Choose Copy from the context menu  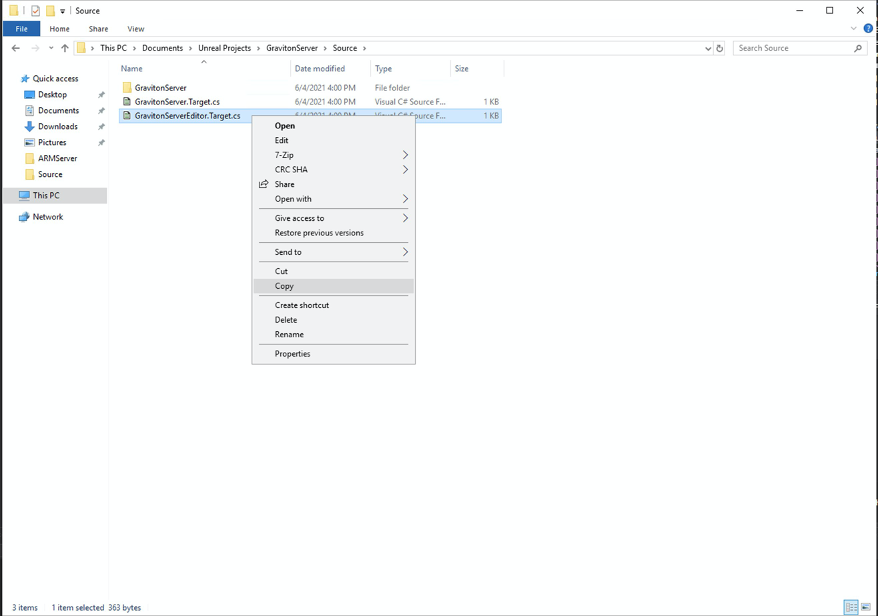click(284, 286)
